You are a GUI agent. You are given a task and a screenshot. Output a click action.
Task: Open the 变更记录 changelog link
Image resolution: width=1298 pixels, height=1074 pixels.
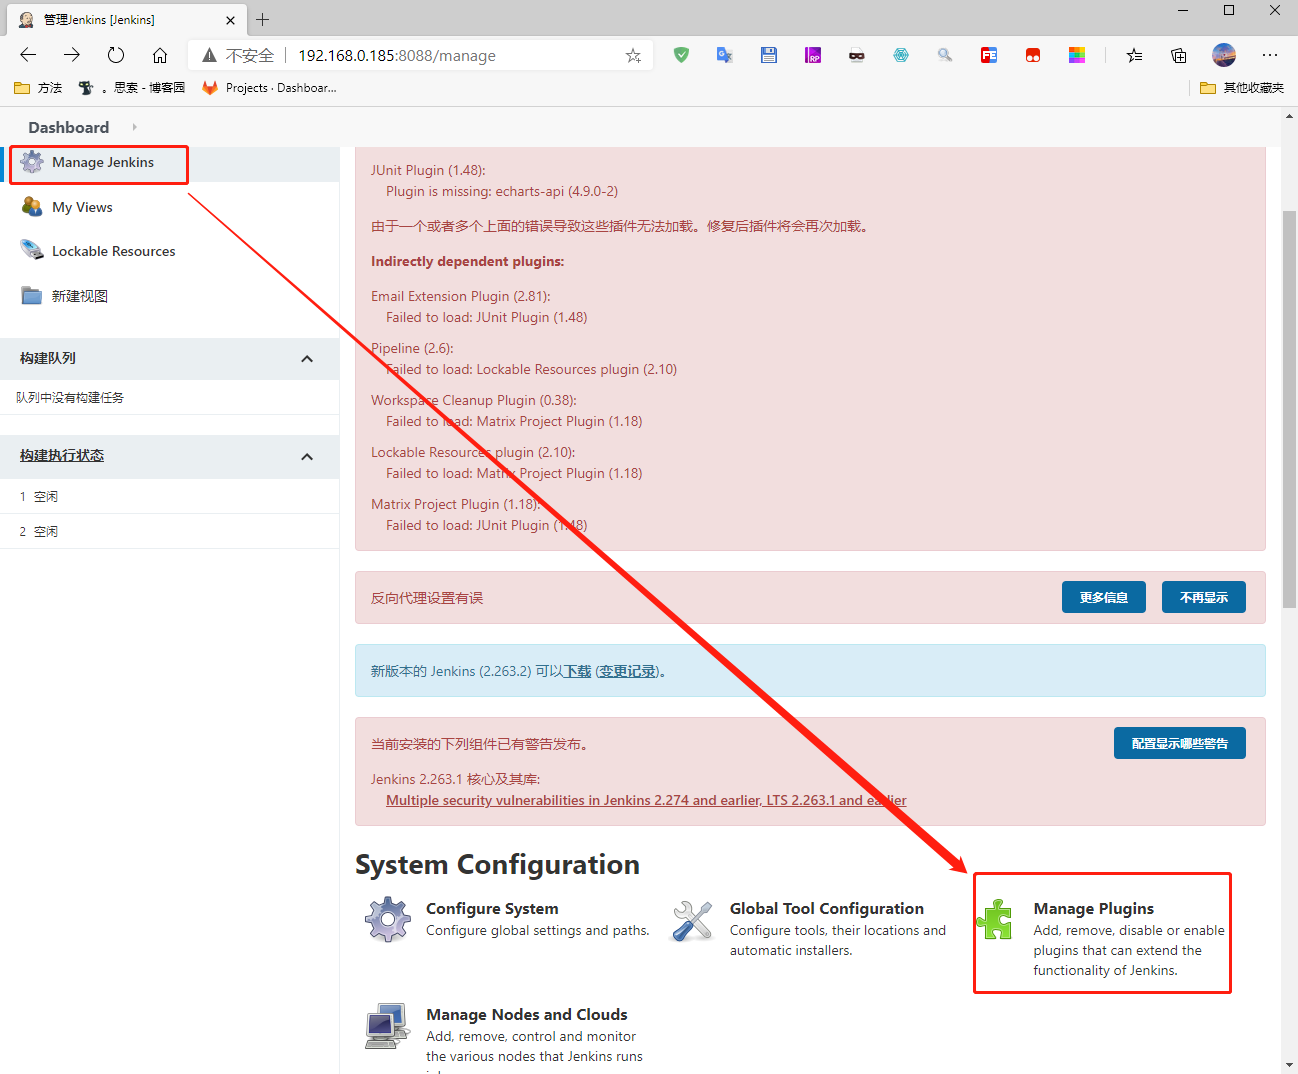coord(628,671)
